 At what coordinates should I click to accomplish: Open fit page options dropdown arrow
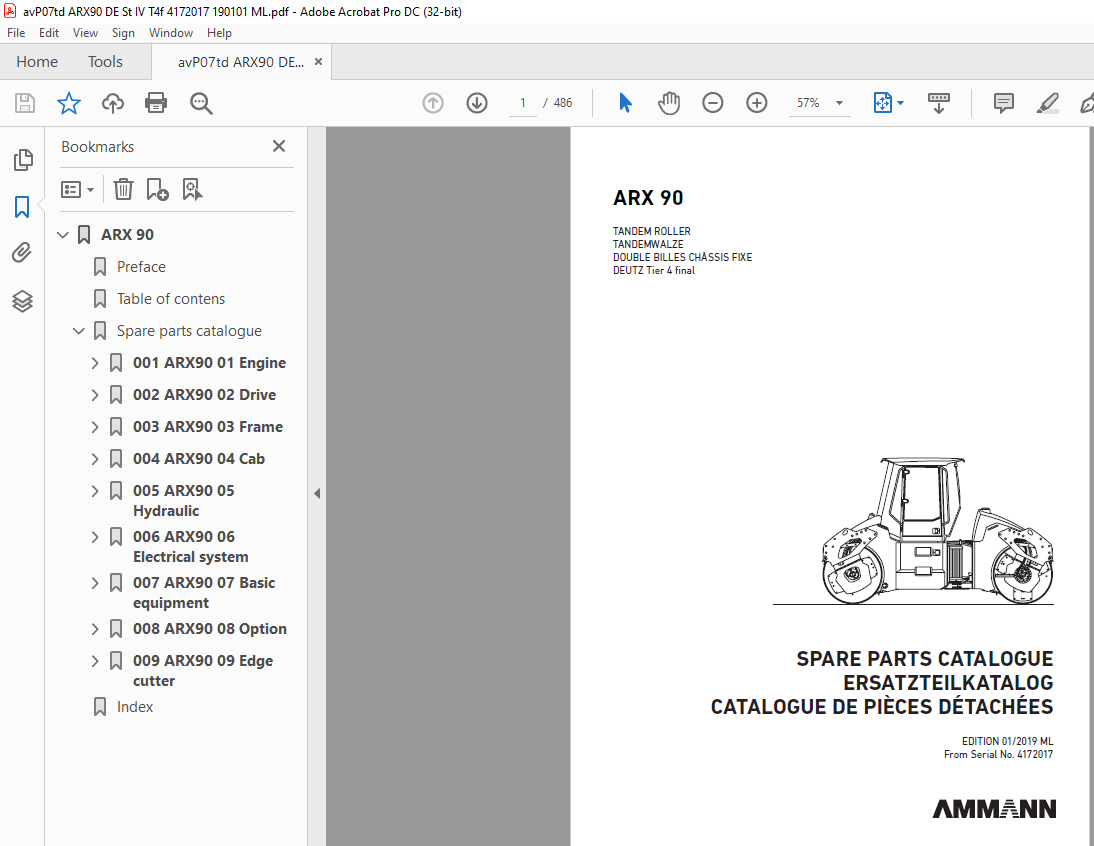tap(900, 103)
